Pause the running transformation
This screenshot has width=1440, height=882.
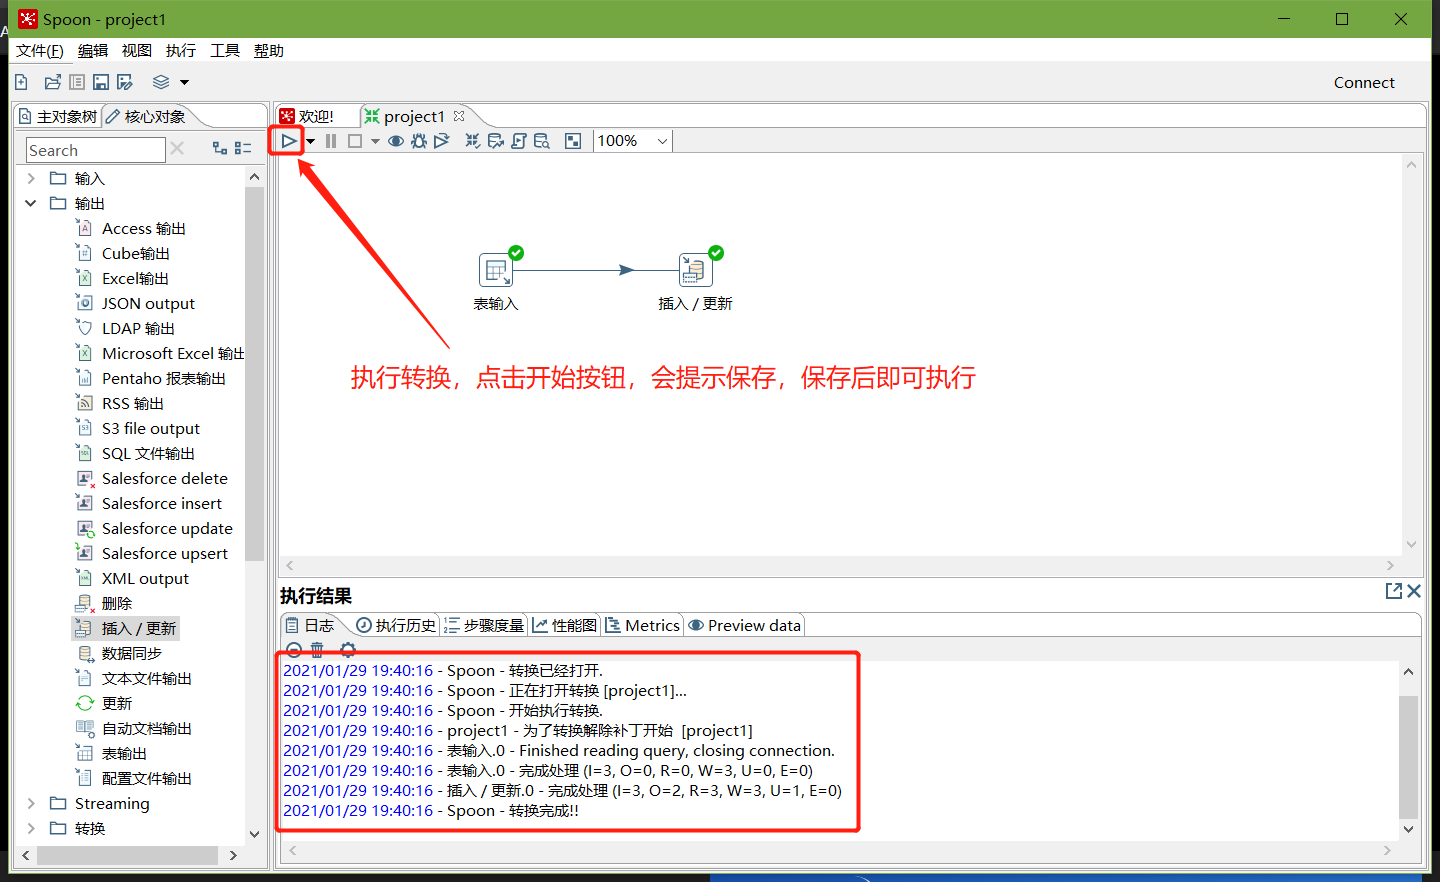[331, 141]
